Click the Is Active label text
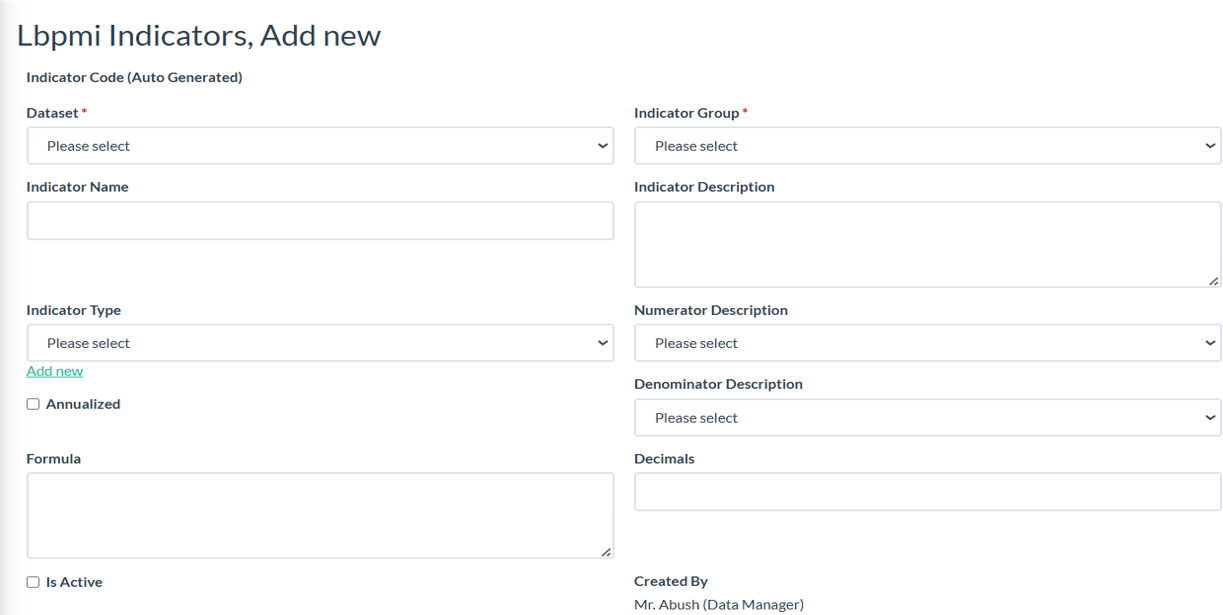Screen dimensions: 1223x615 coord(74,582)
